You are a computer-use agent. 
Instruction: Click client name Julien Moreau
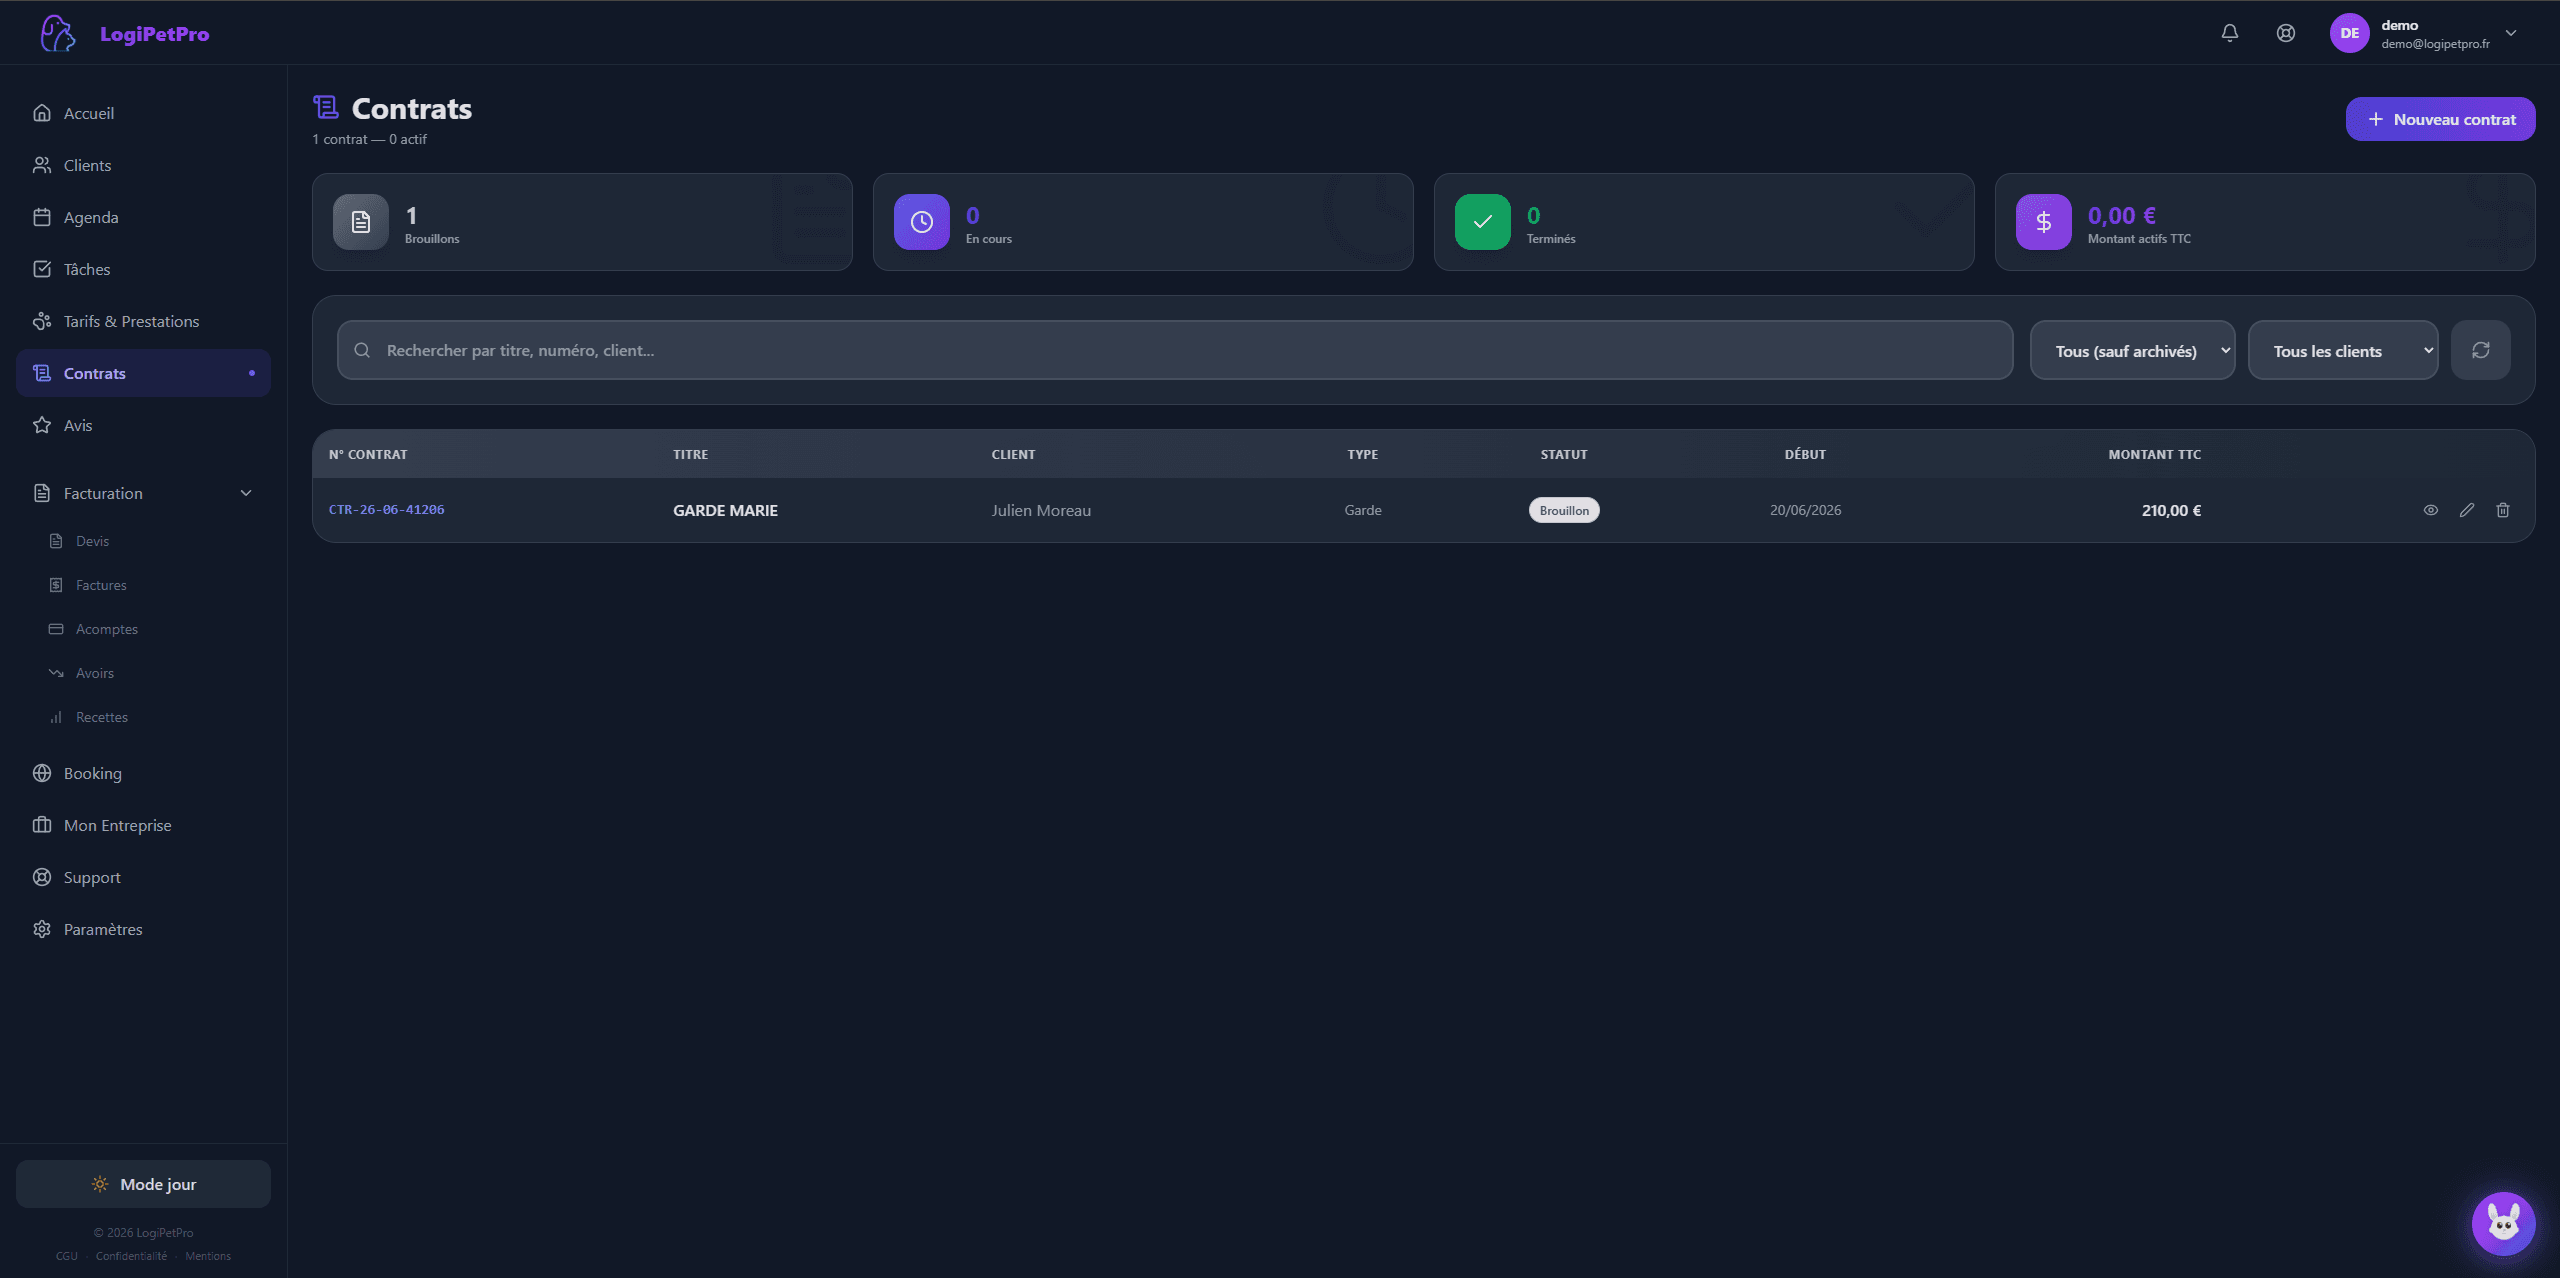pos(1041,510)
